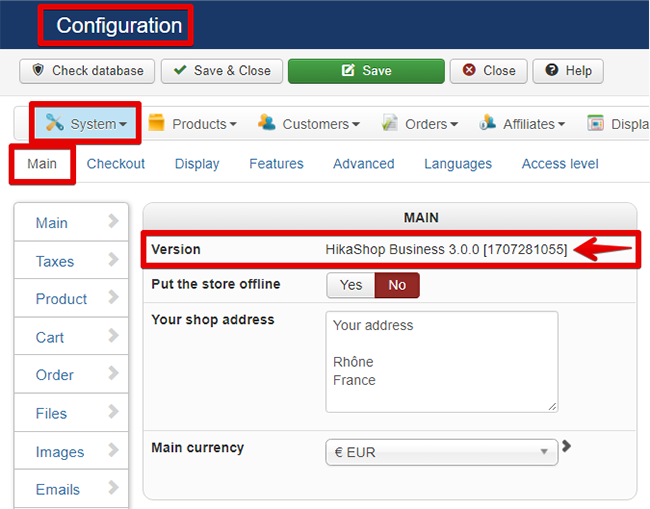Click the Help button

click(x=568, y=71)
